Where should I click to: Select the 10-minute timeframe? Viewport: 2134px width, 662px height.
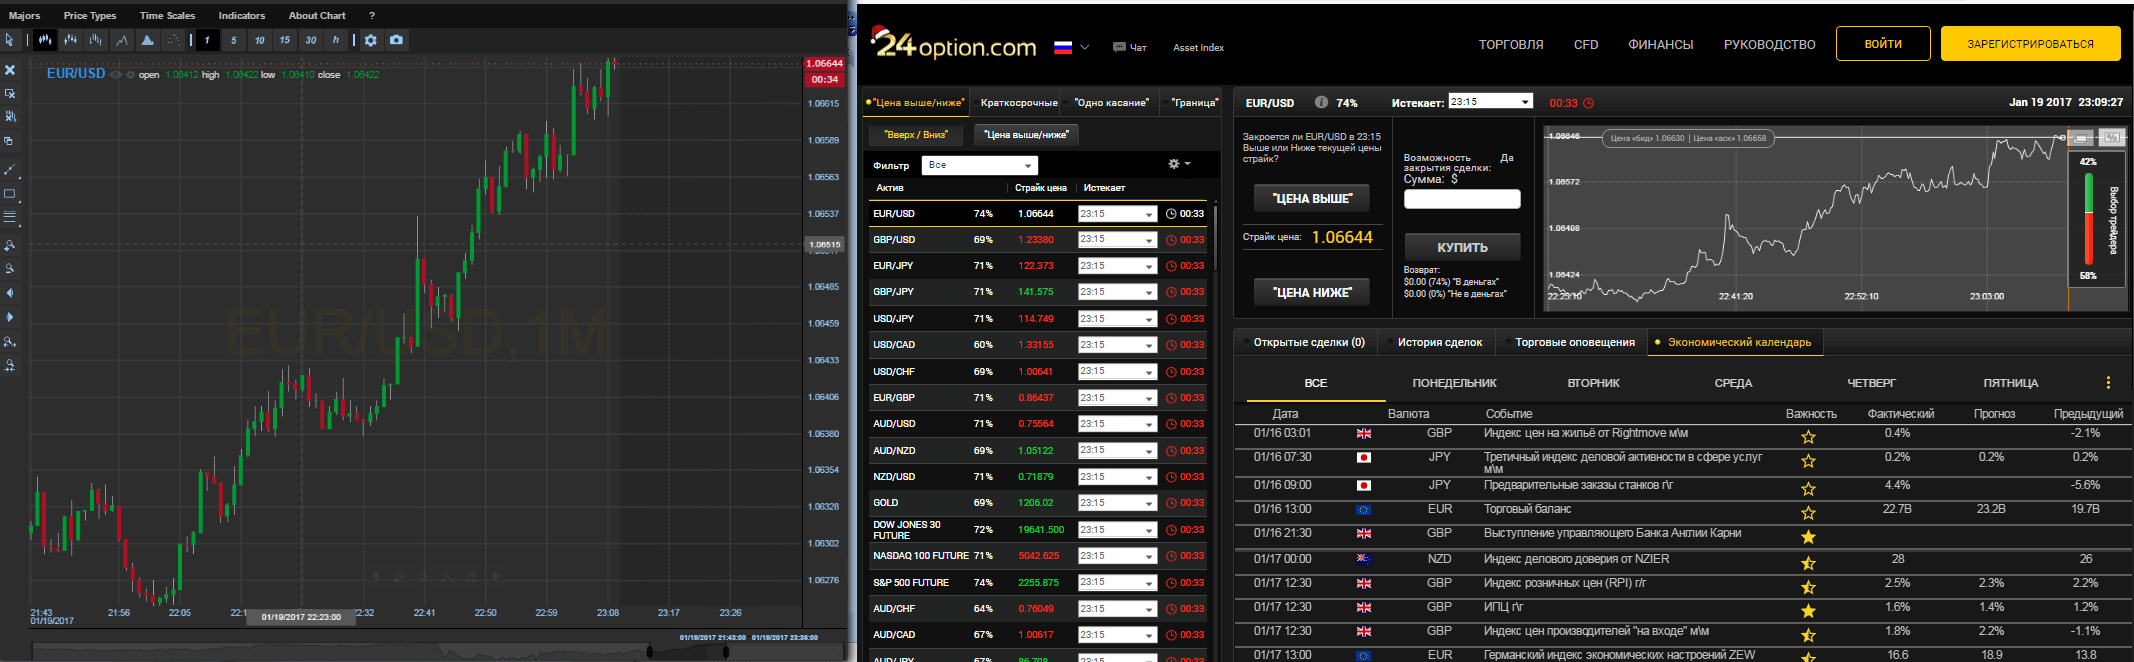pyautogui.click(x=259, y=40)
